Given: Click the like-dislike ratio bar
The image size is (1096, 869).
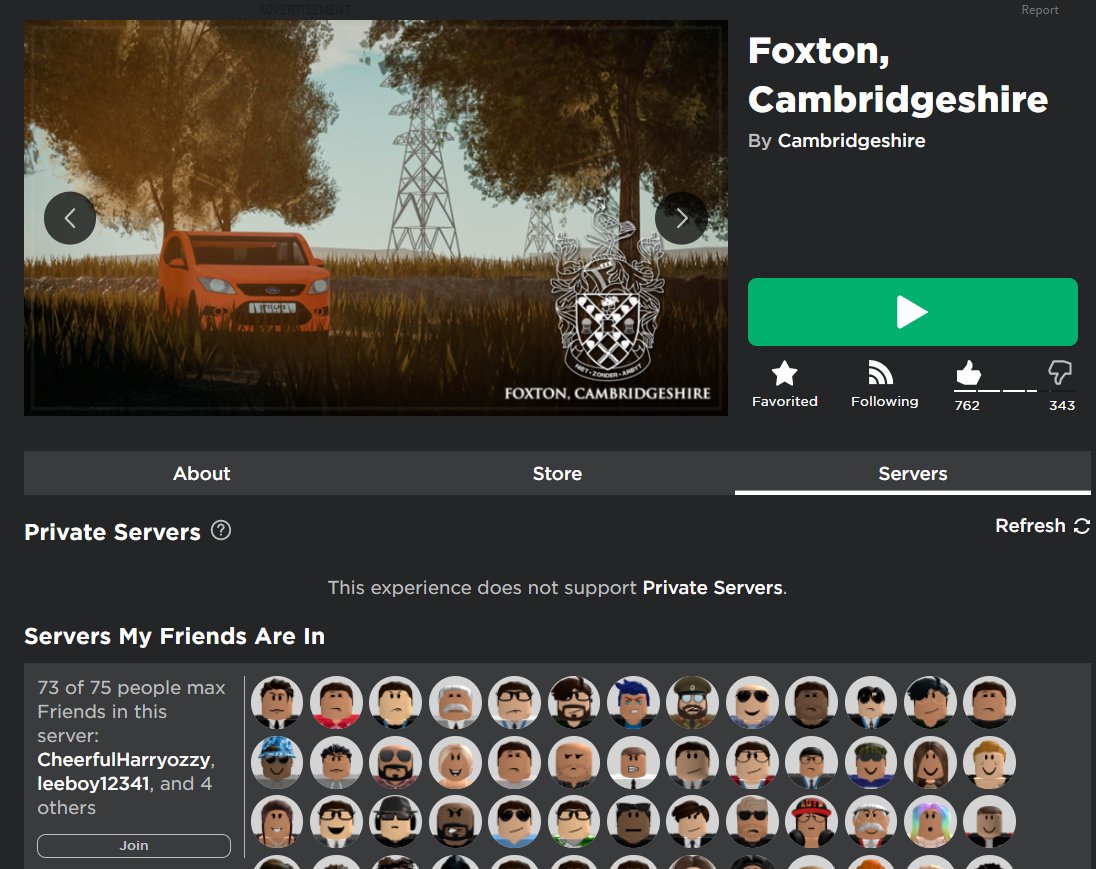Looking at the screenshot, I should (1014, 390).
